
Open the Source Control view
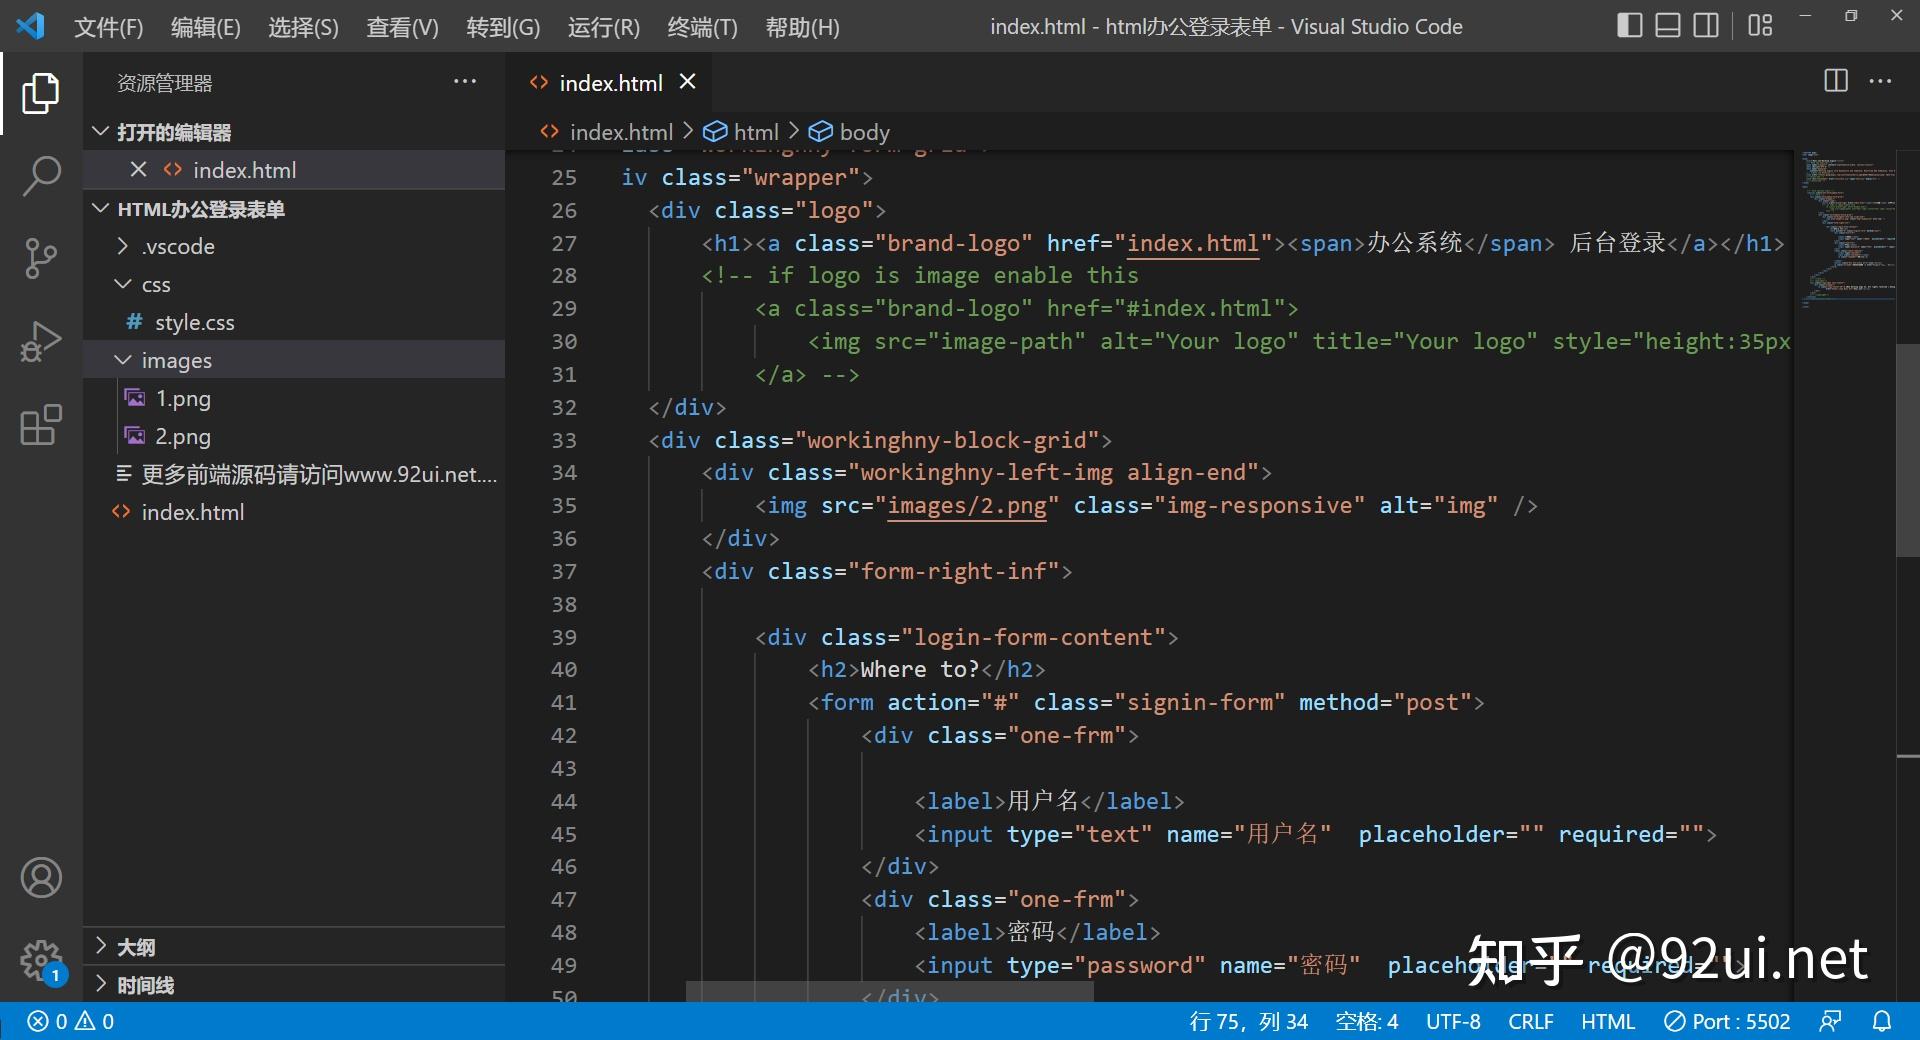click(x=41, y=259)
